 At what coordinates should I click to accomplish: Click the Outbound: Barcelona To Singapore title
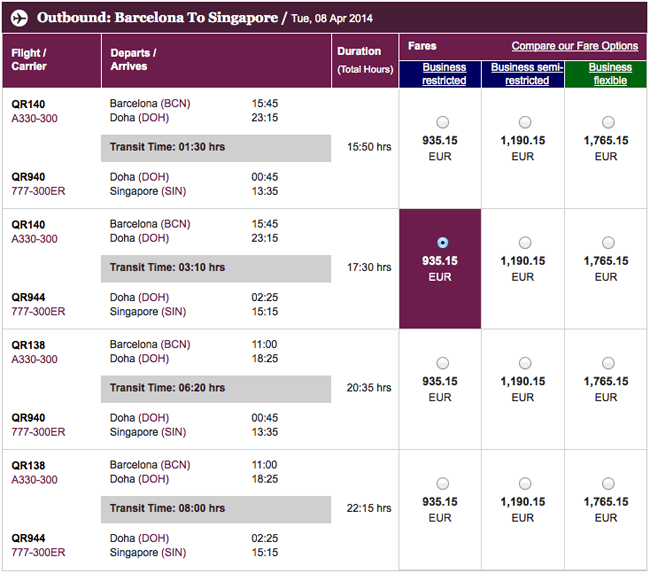(x=157, y=17)
